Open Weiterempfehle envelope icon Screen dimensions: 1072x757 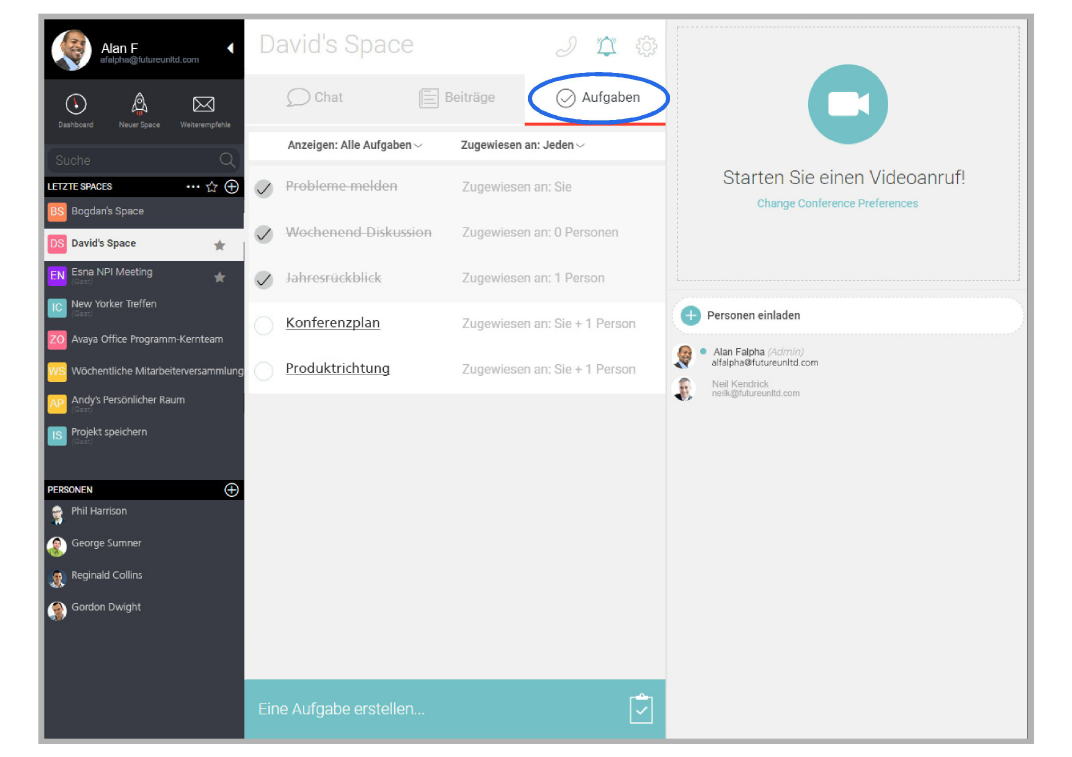click(204, 105)
